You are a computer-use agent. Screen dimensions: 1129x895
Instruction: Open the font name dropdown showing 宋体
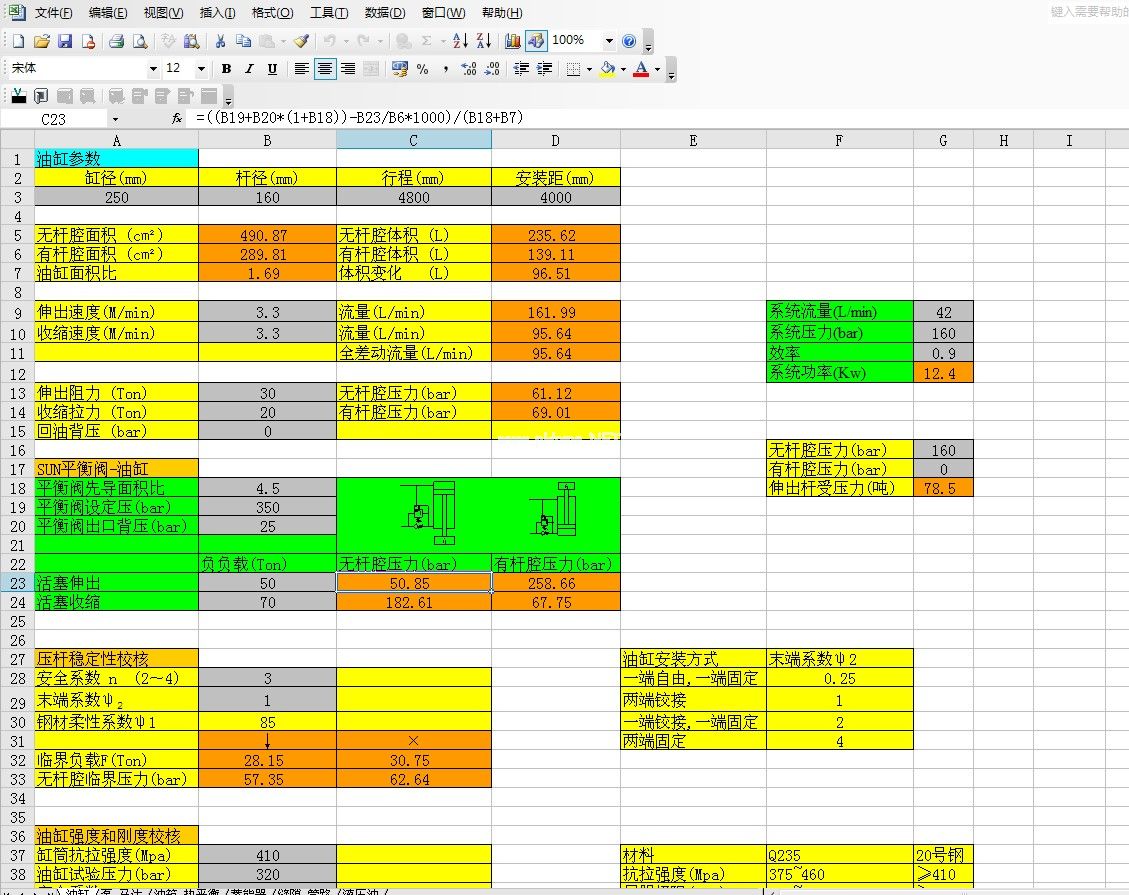tap(153, 68)
